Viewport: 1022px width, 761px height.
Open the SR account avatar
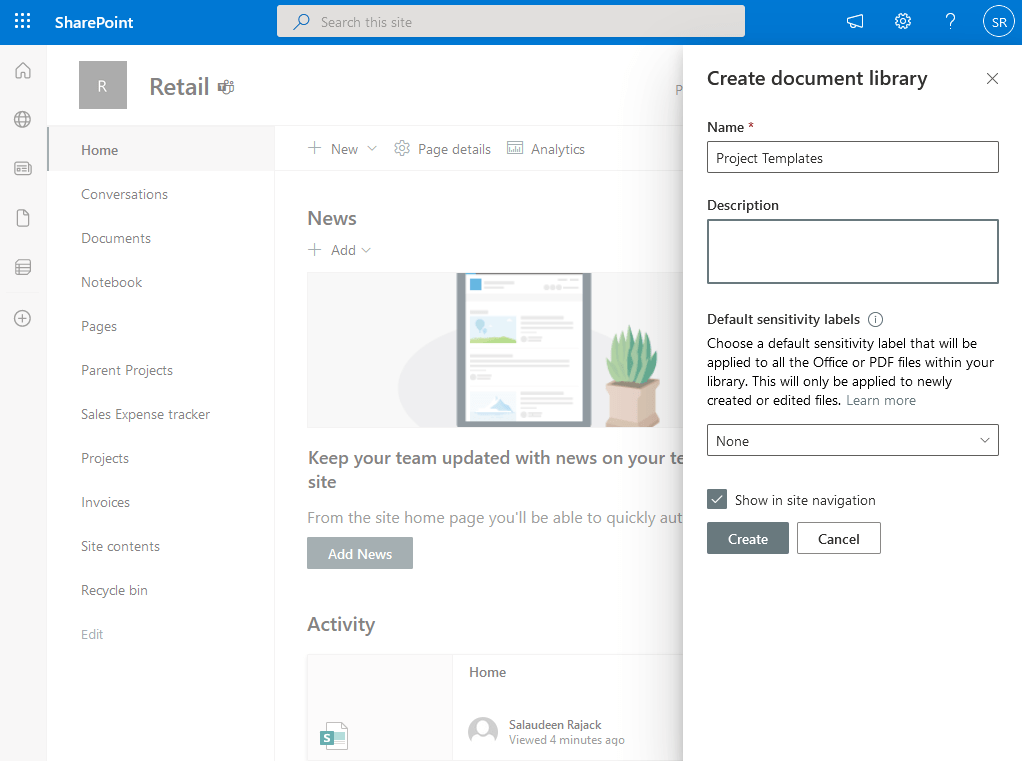[998, 21]
